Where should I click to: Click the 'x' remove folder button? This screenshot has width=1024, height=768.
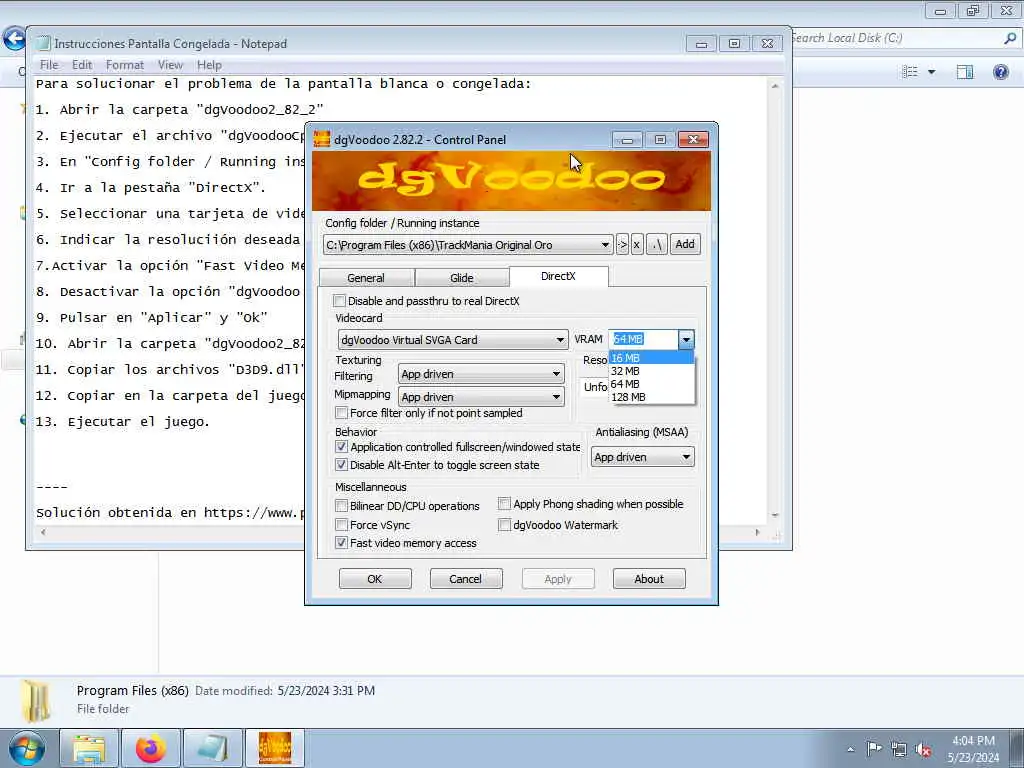[x=637, y=245]
